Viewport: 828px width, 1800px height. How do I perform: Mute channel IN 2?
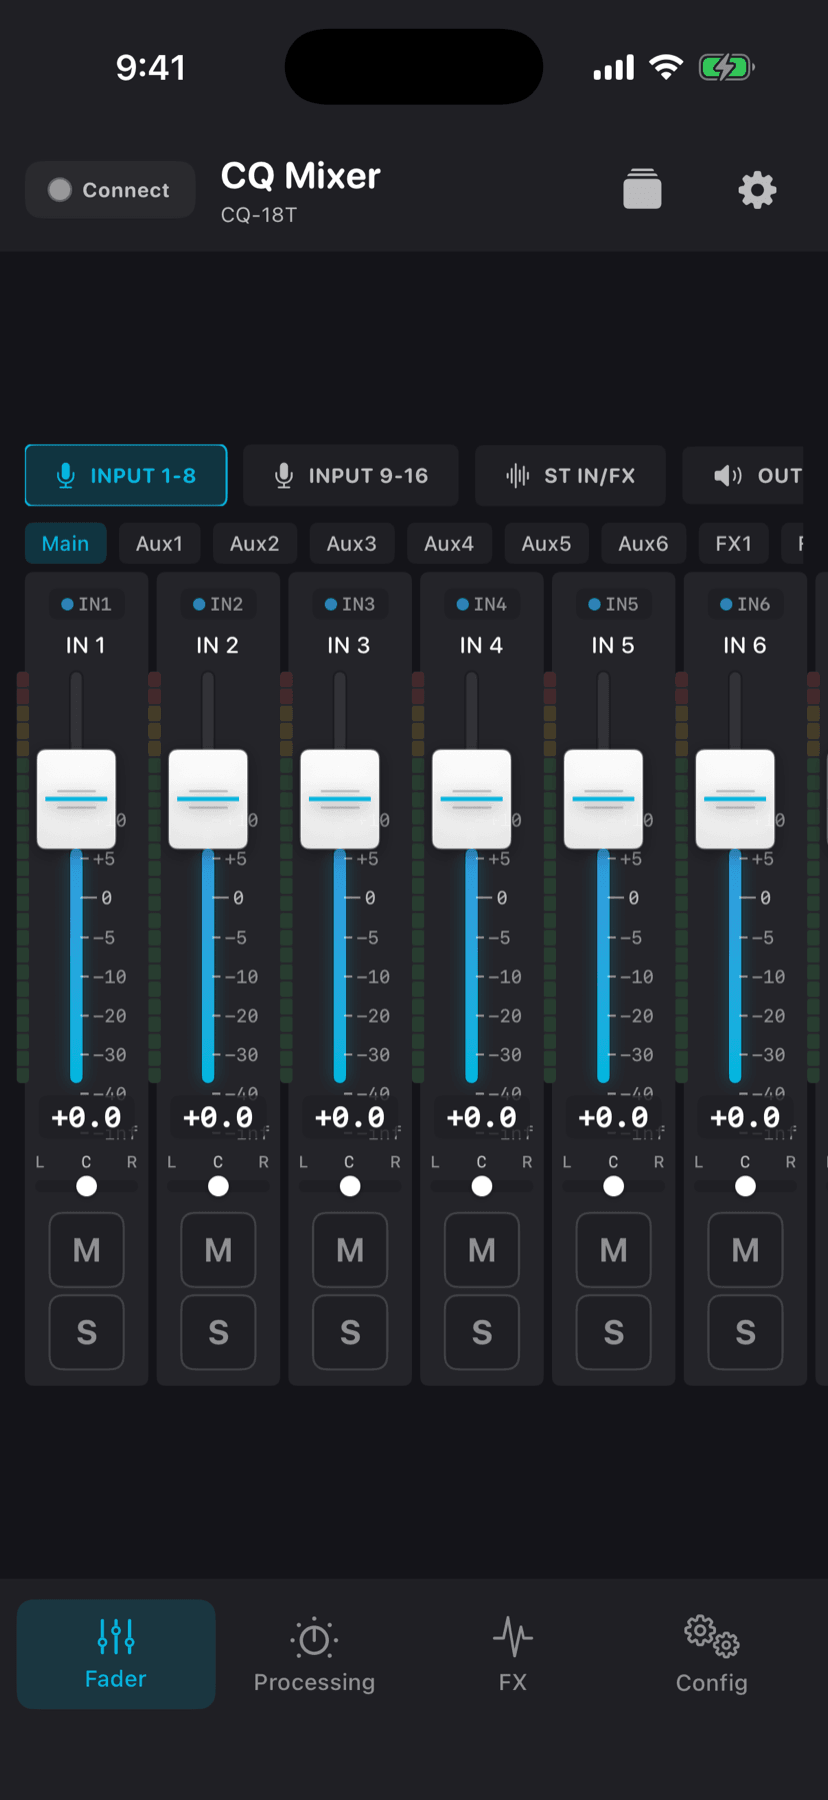click(218, 1250)
